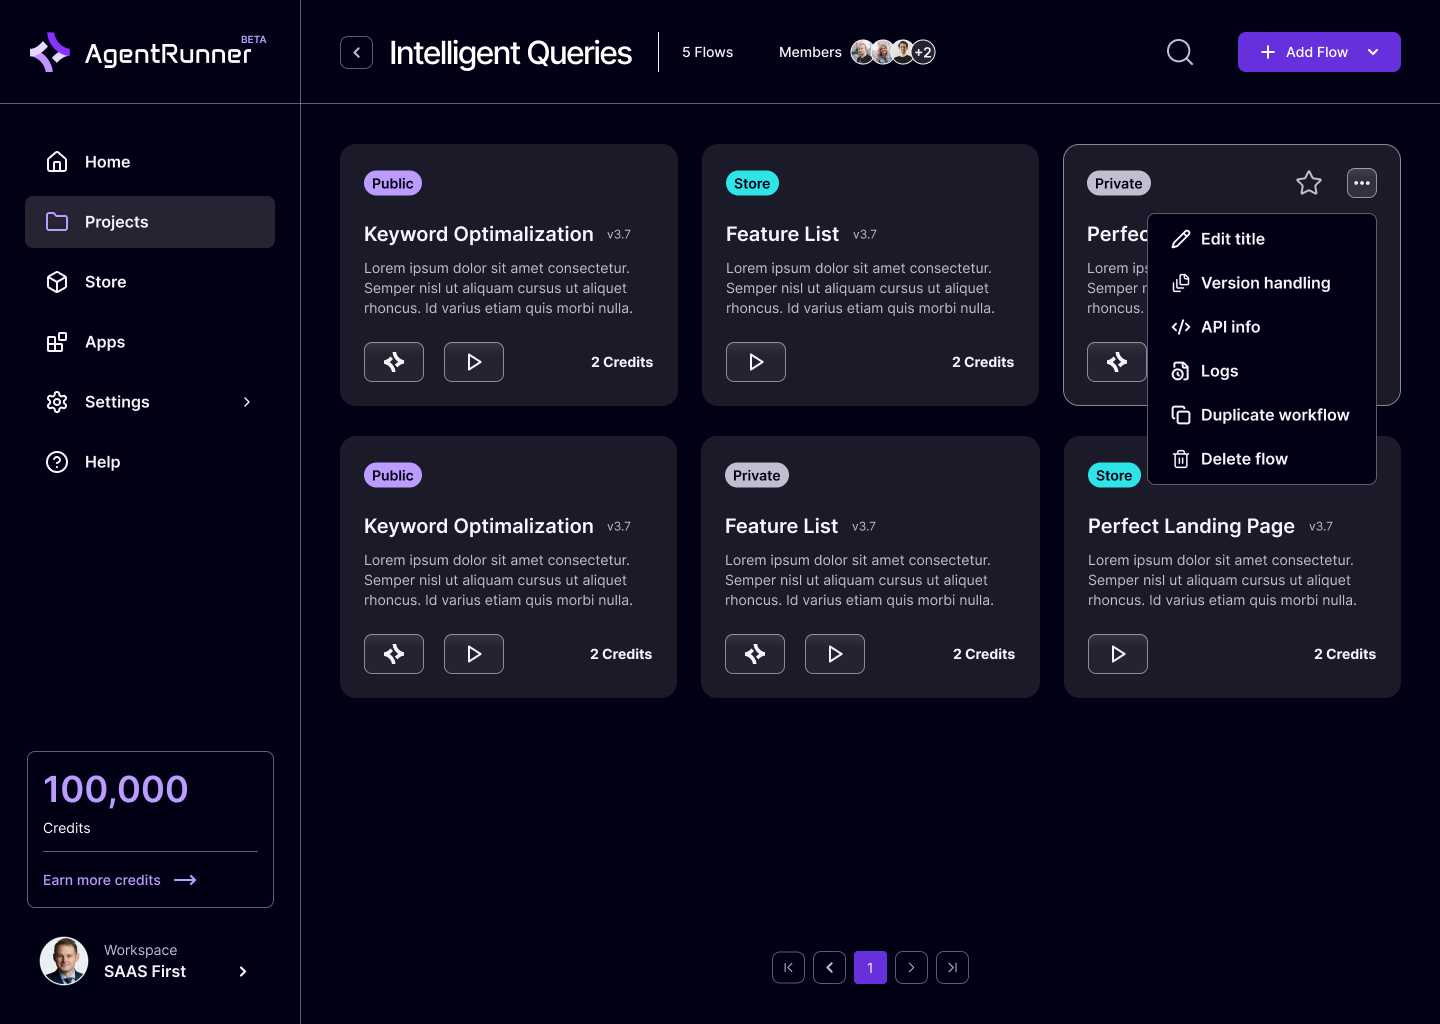Choose Delete flow in the open menu

pyautogui.click(x=1244, y=459)
